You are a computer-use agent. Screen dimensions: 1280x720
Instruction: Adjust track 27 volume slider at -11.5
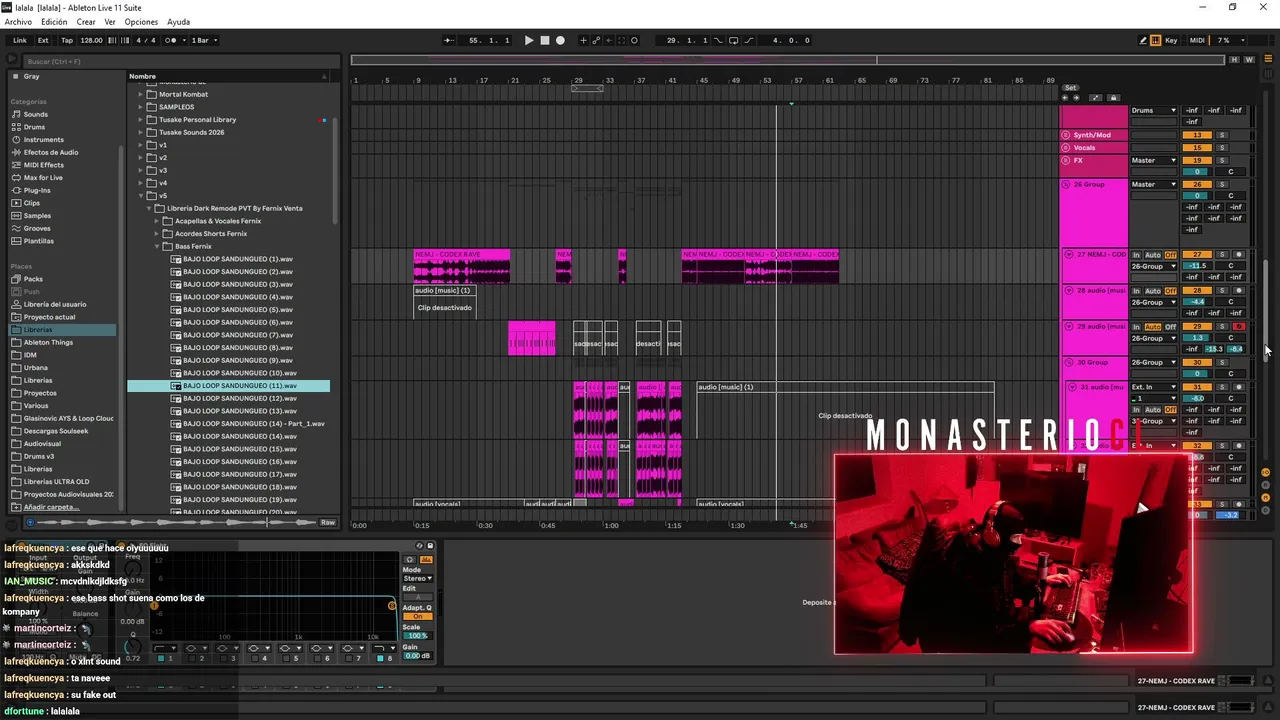pos(1197,266)
